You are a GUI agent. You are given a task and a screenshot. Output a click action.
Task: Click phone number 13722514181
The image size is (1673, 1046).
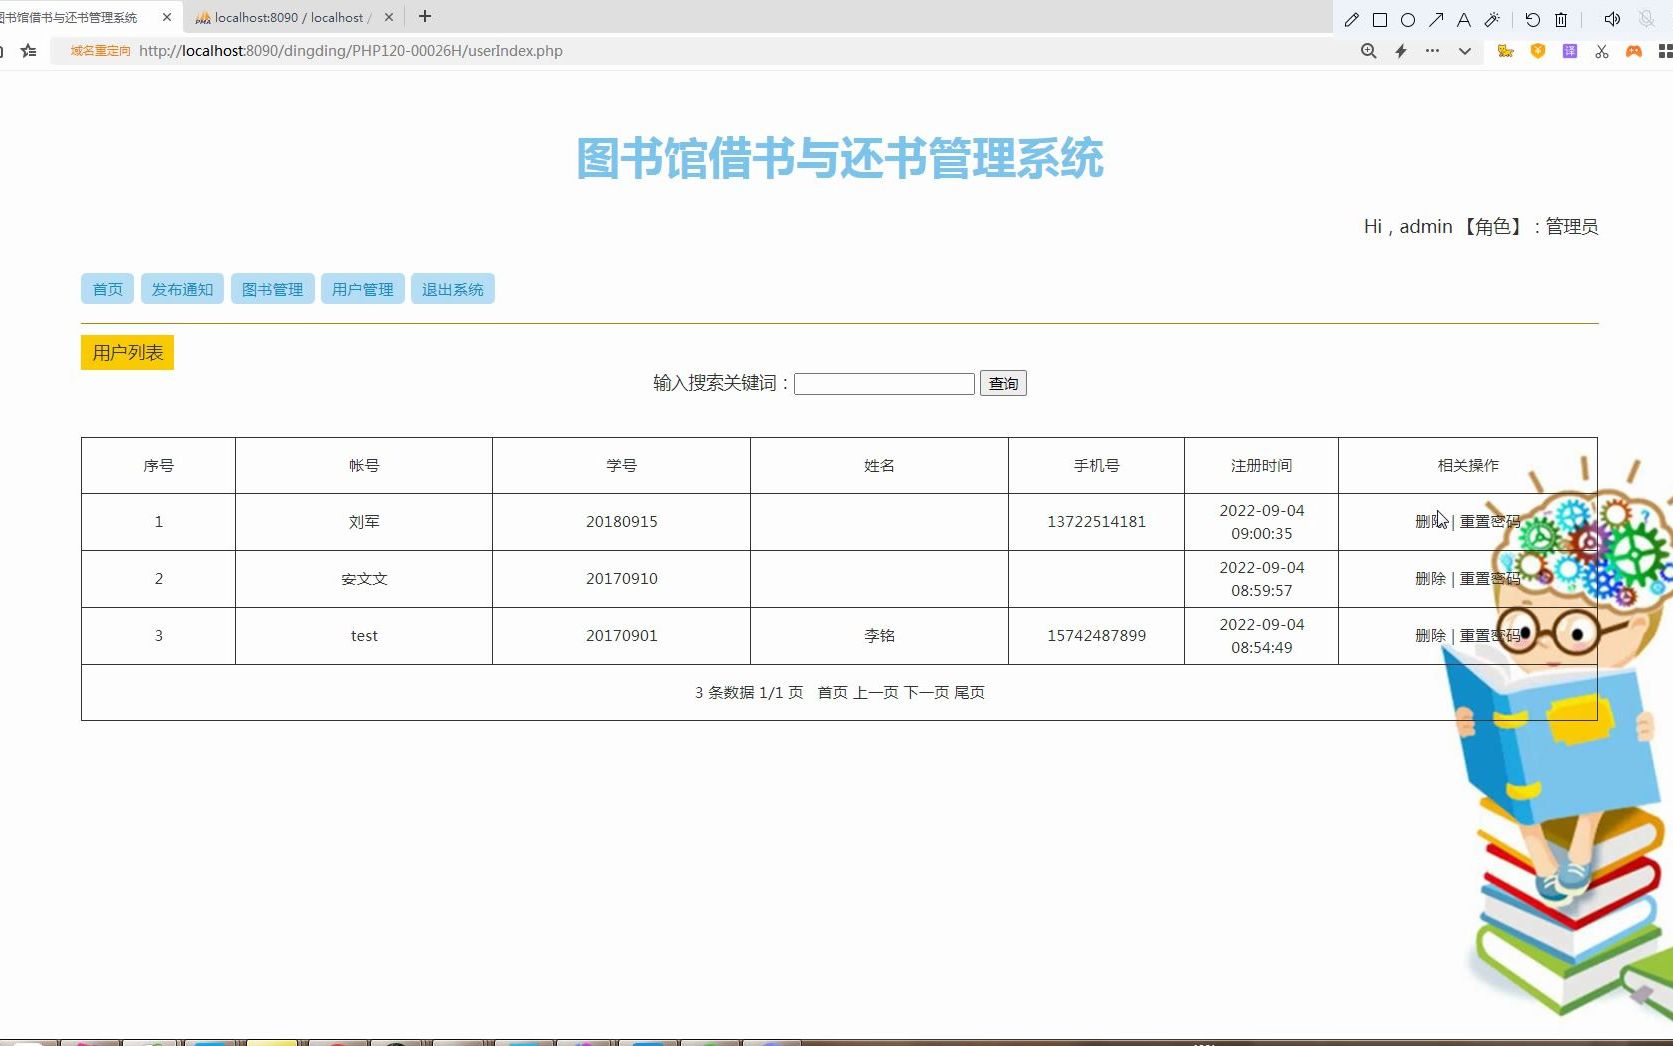pyautogui.click(x=1097, y=521)
